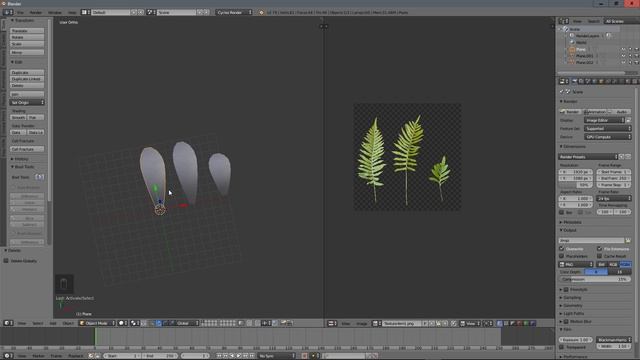Open the Timeline editor type icon
Viewport: 640px width, 360px height.
click(8, 356)
